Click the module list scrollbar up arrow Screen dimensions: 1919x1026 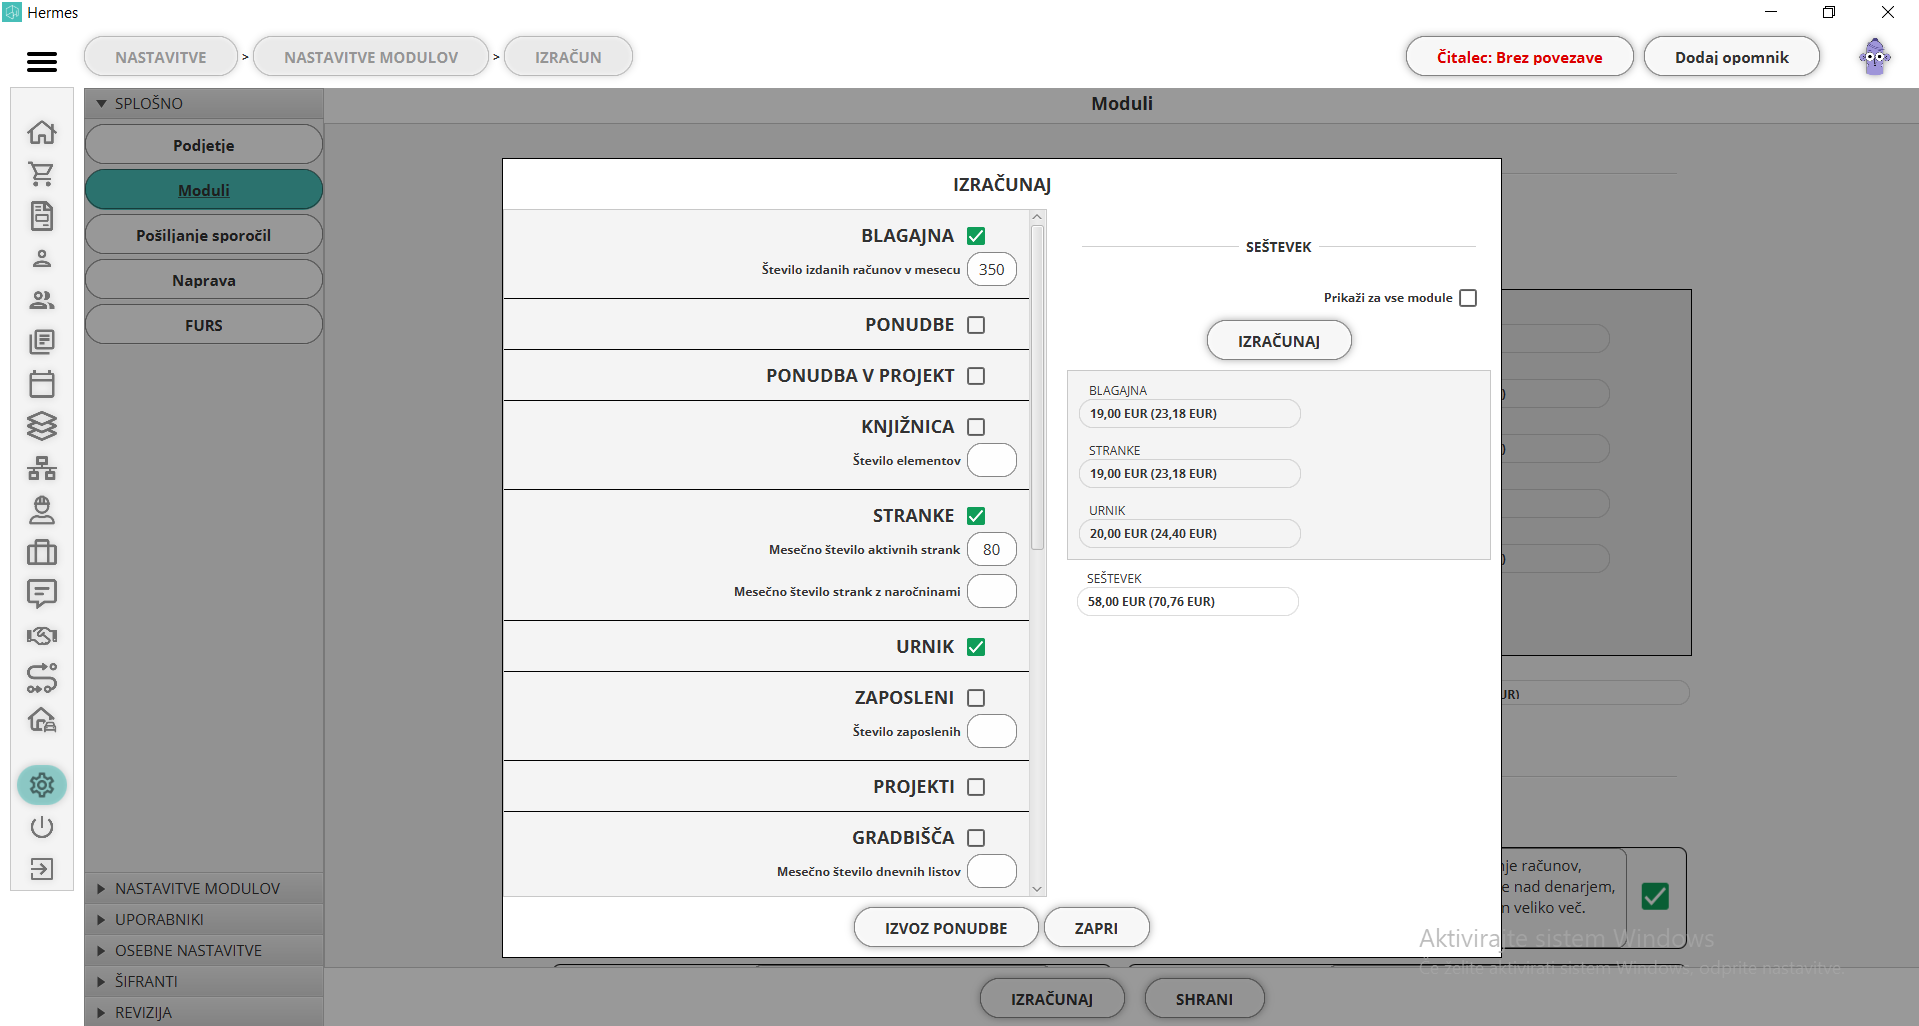[x=1037, y=217]
